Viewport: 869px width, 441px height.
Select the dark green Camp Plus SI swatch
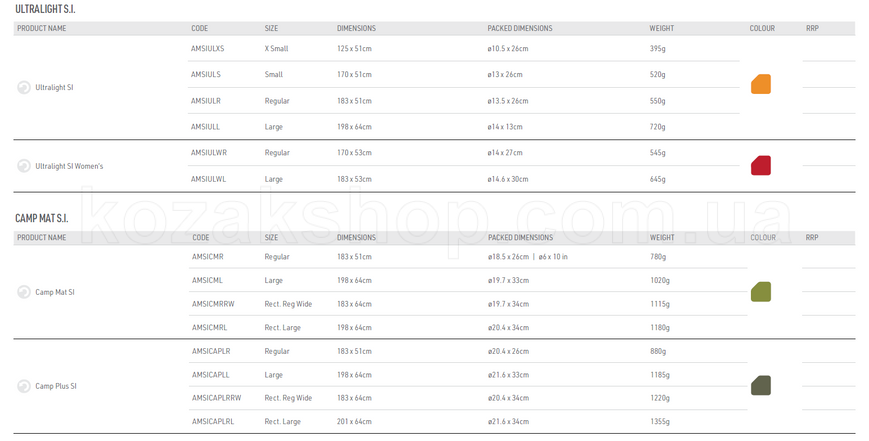761,386
